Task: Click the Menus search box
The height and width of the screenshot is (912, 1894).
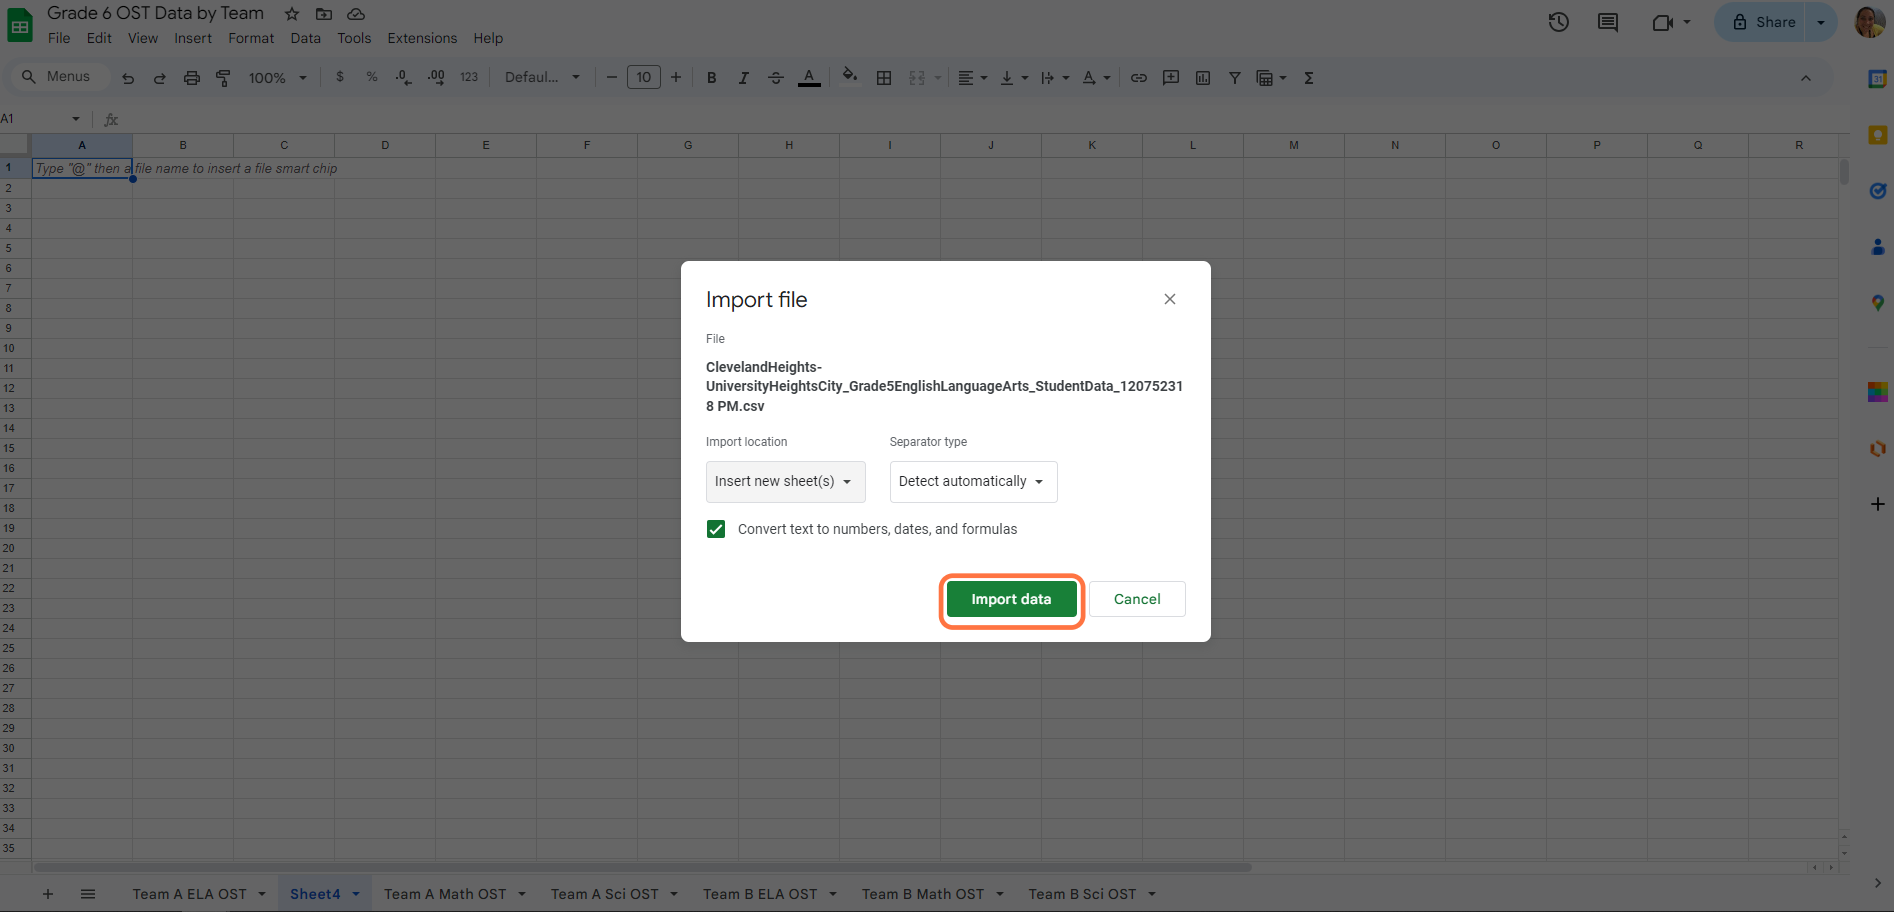Action: click(60, 77)
